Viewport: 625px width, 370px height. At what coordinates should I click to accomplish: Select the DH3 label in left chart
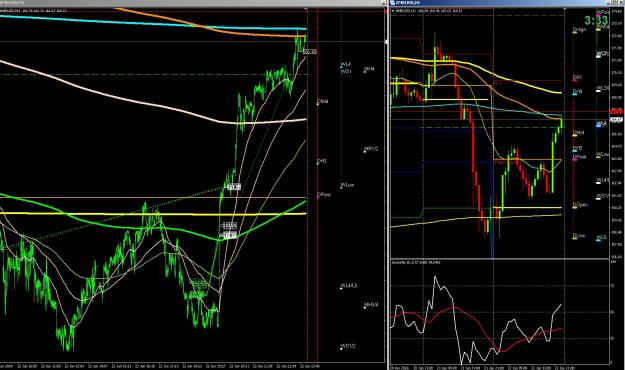[322, 161]
